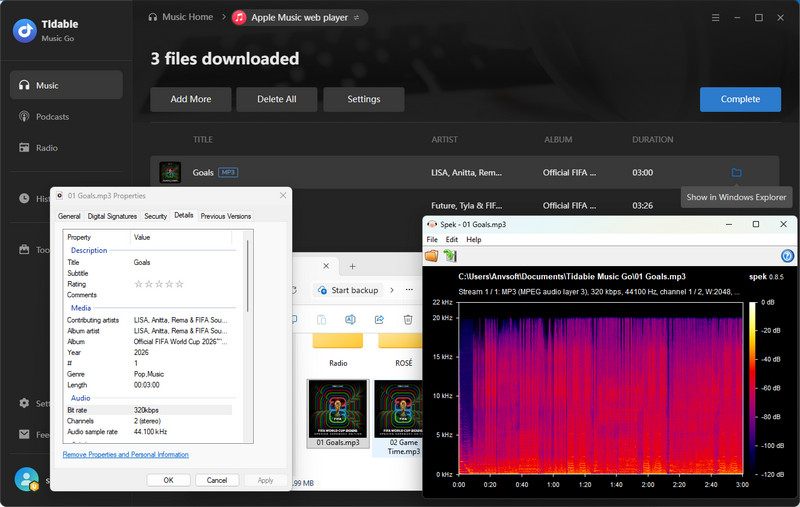
Task: Click the Add More button
Action: point(191,99)
